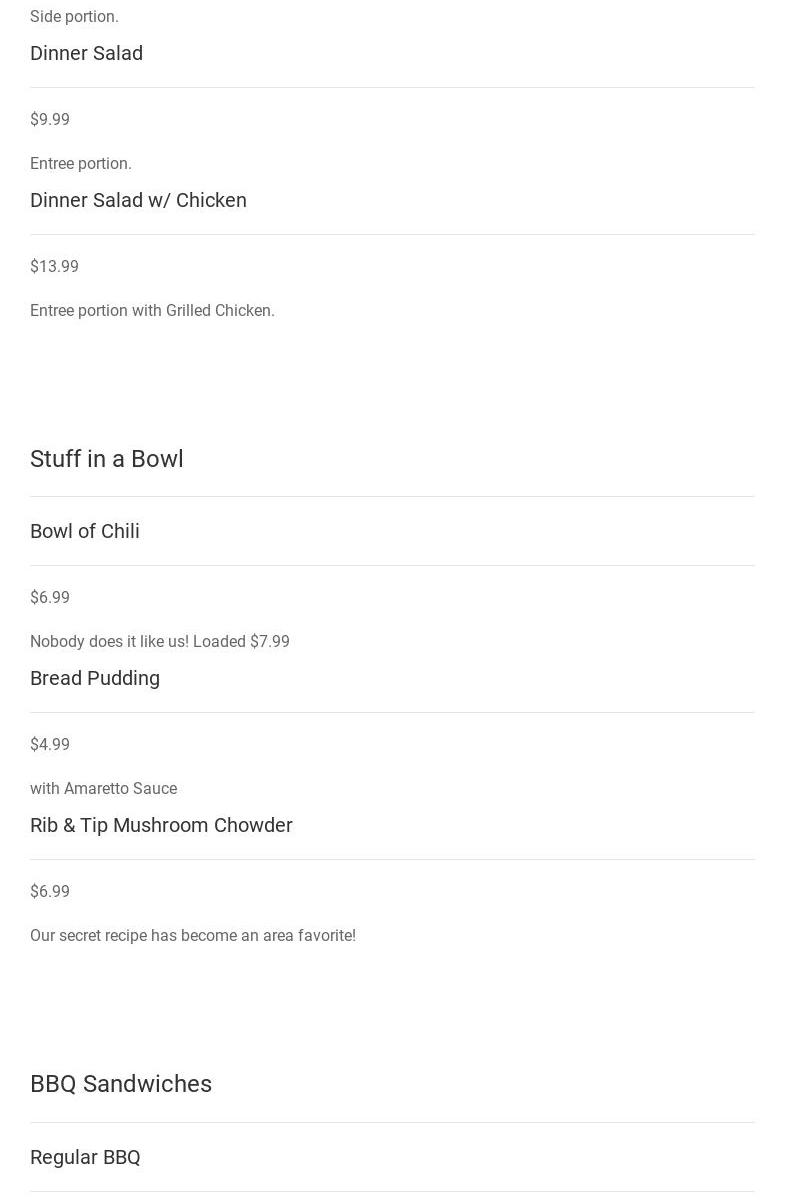Select the $13.99 price
Viewport: 785px width, 1203px height.
click(54, 266)
